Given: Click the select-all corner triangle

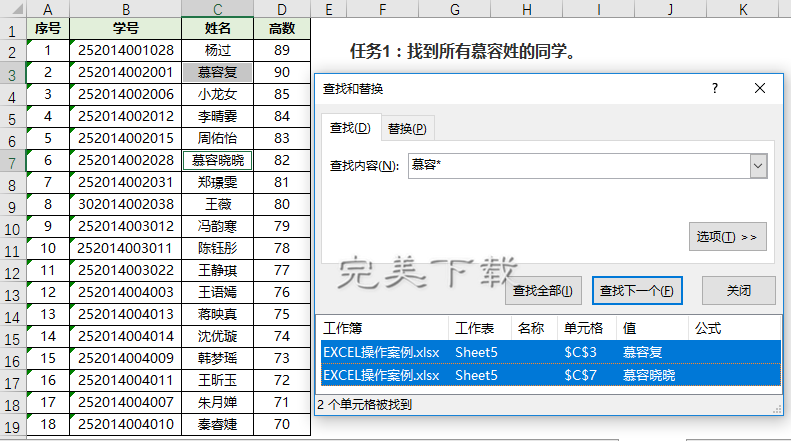Looking at the screenshot, I should 13,9.
